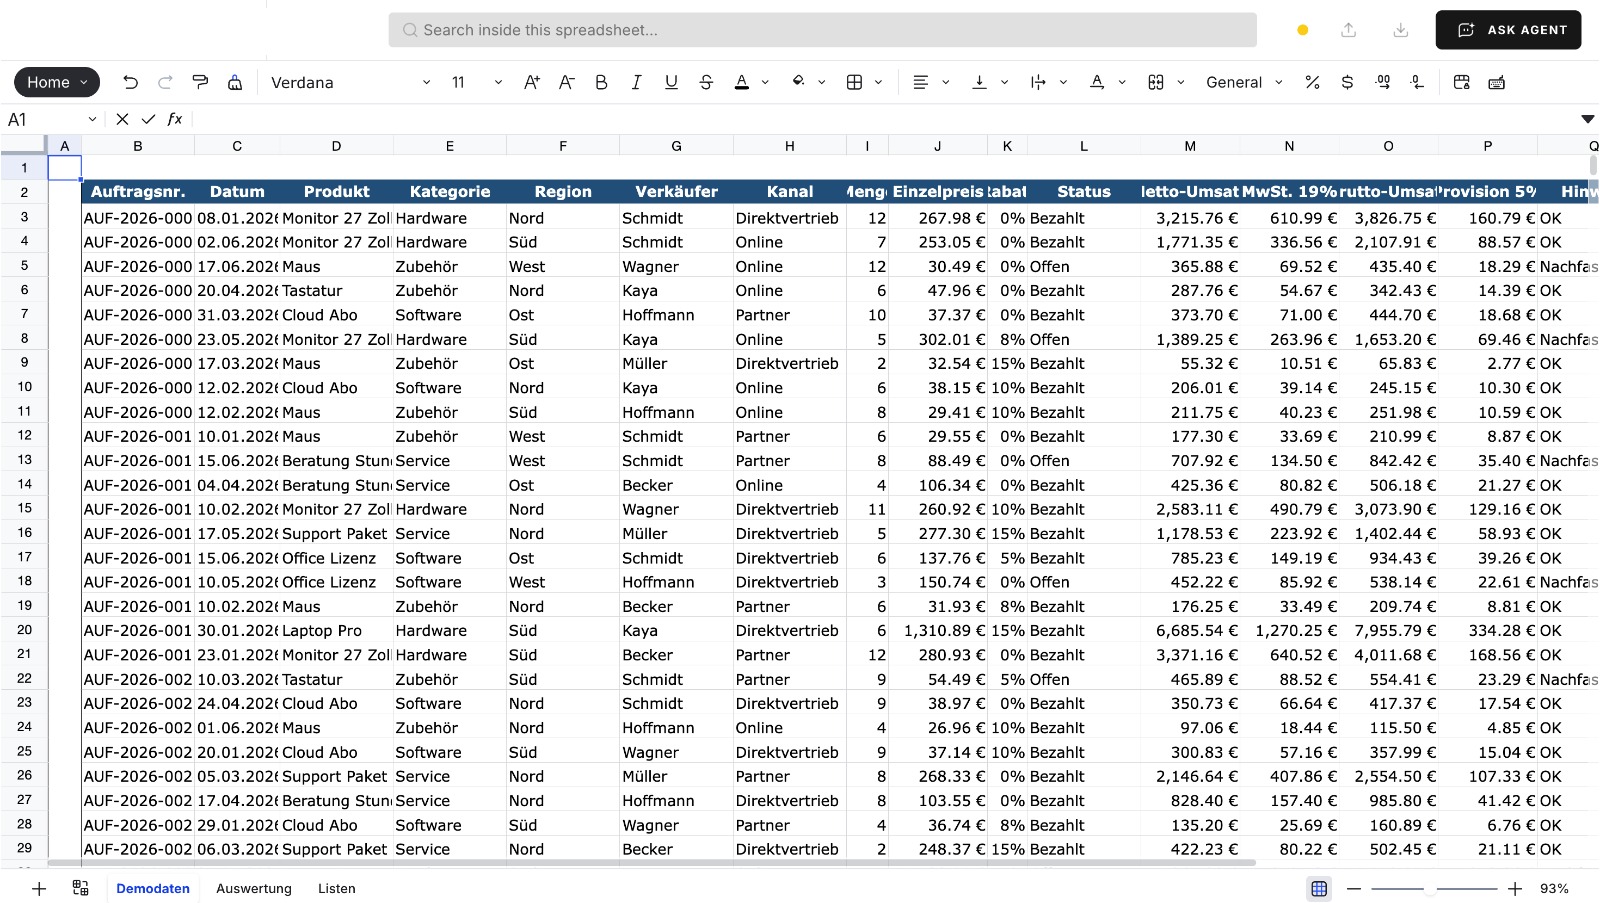Open the General number format dropdown
Image resolution: width=1600 pixels, height=903 pixels.
(x=1244, y=83)
